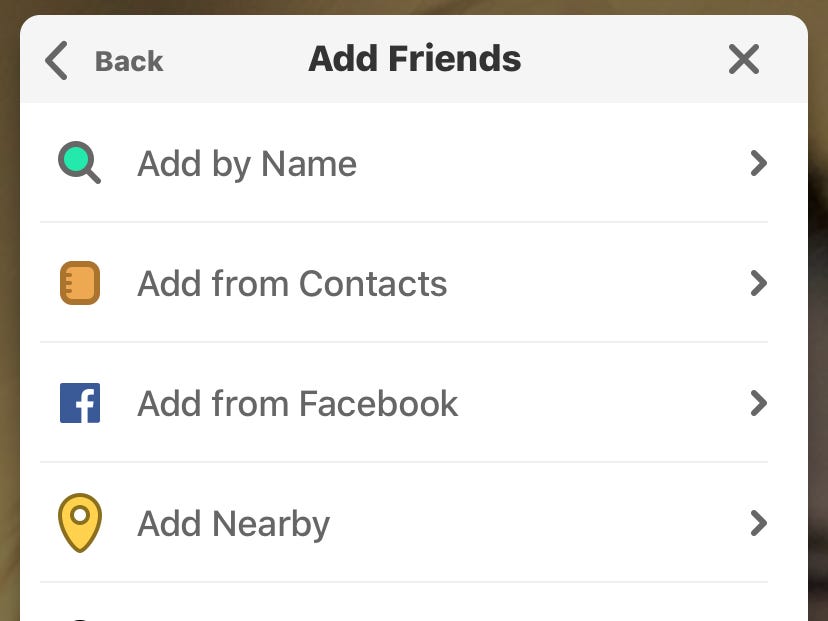
Task: Expand the Add by Name chevron arrow
Action: pyautogui.click(x=758, y=163)
